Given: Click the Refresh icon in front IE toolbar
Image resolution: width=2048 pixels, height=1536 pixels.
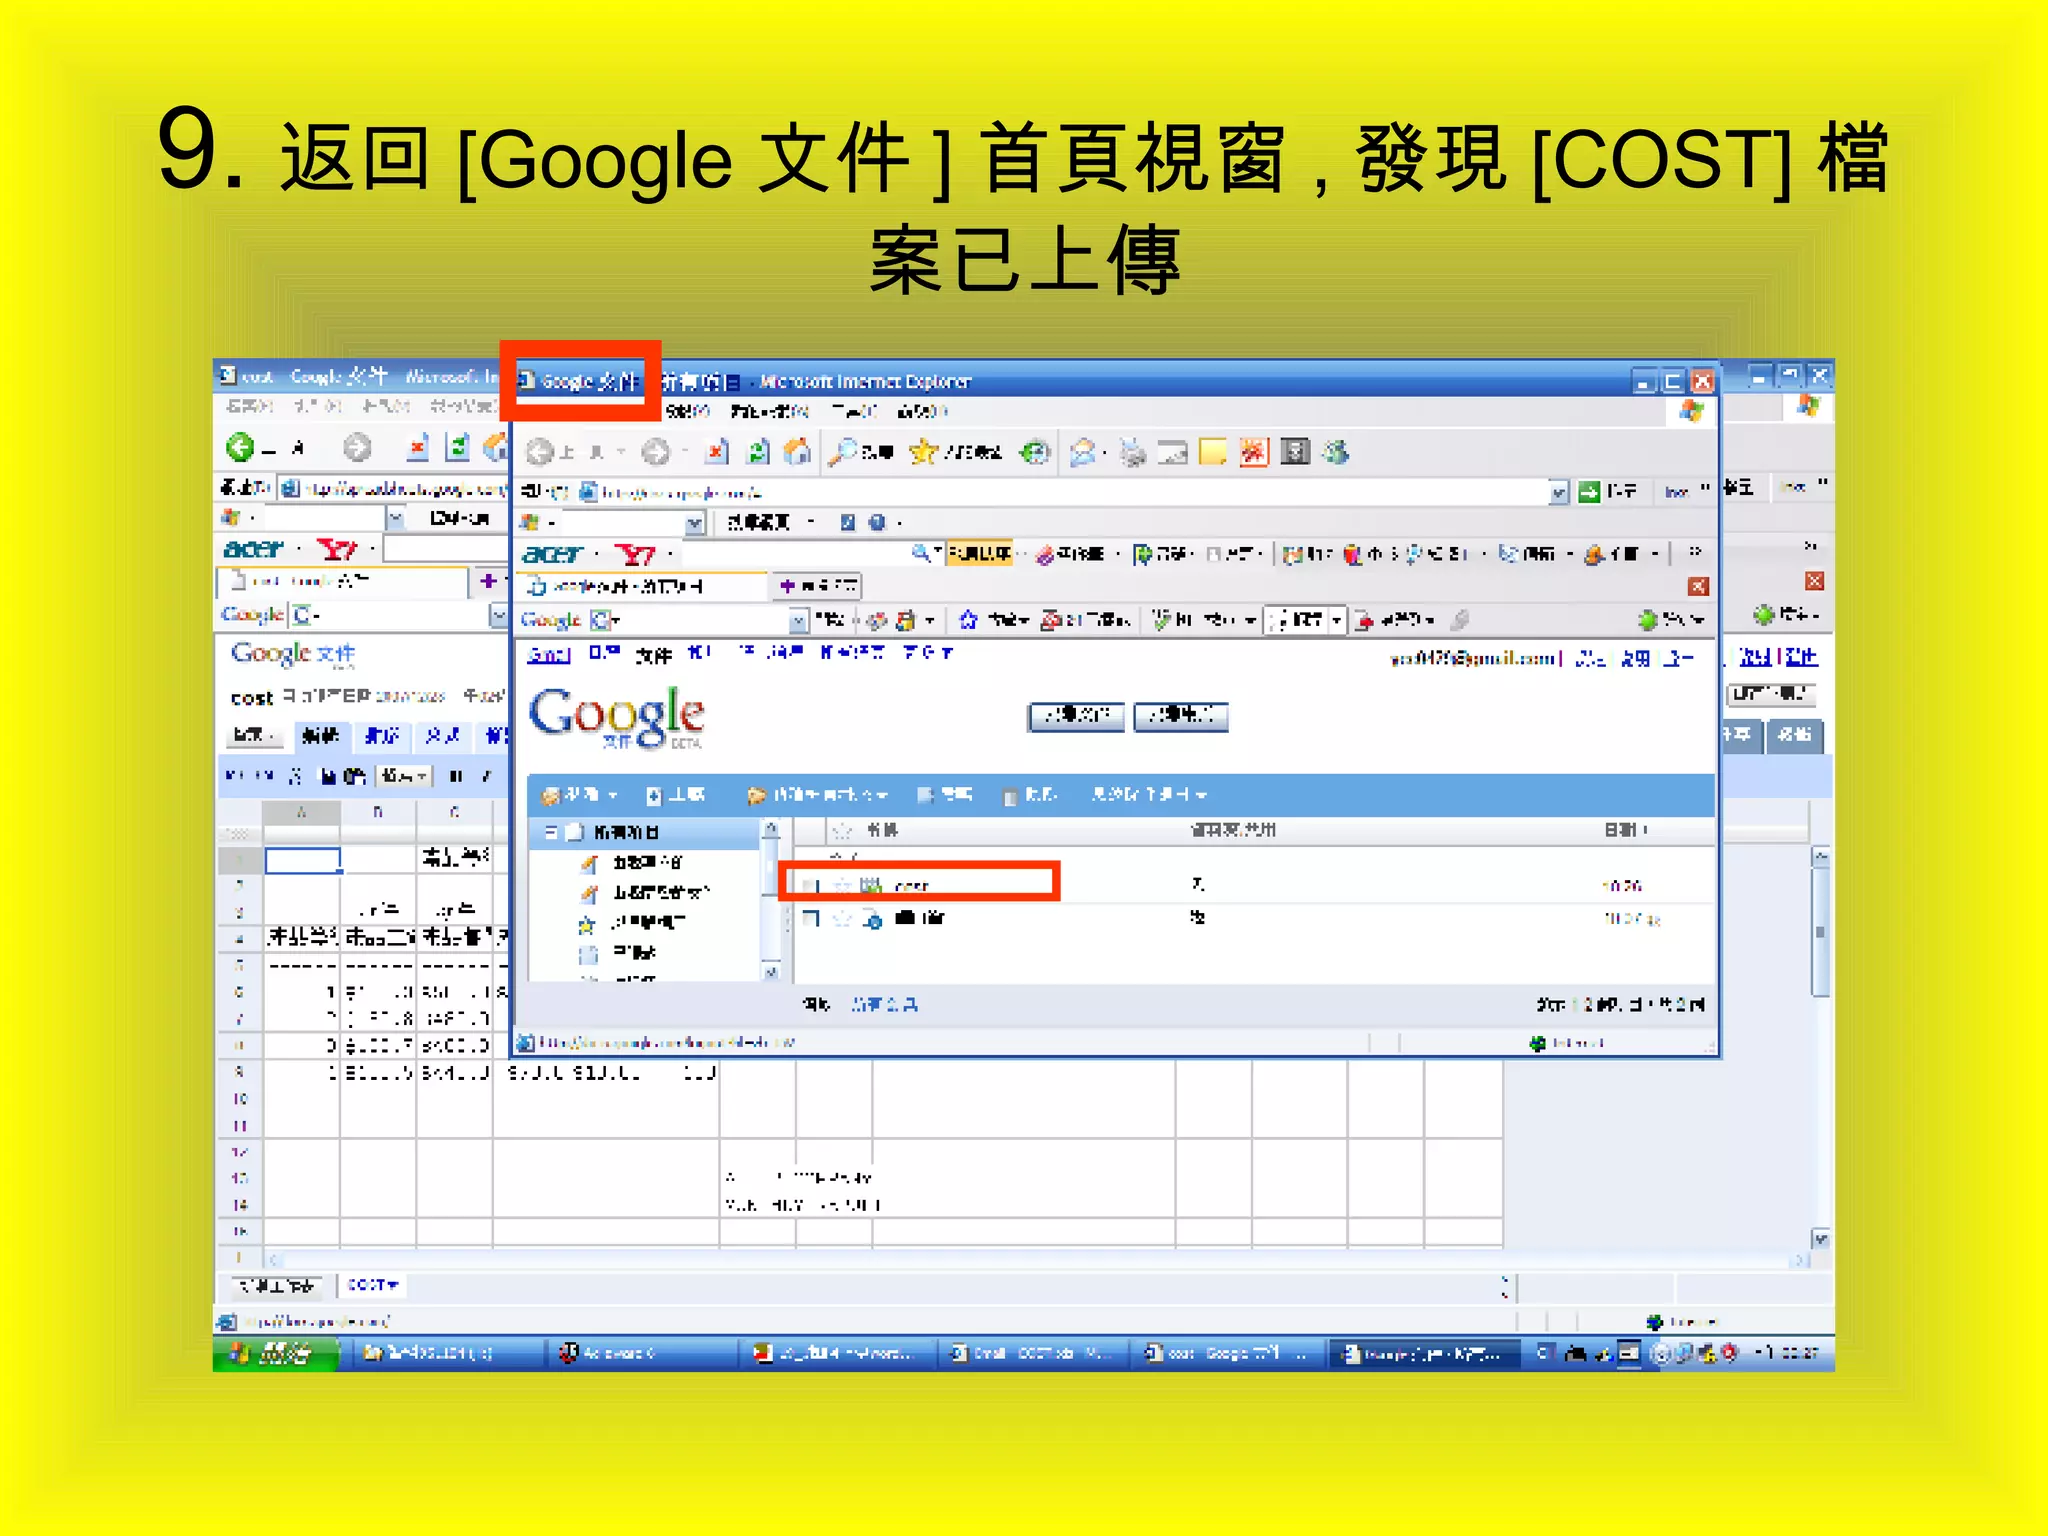Looking at the screenshot, I should pyautogui.click(x=758, y=452).
